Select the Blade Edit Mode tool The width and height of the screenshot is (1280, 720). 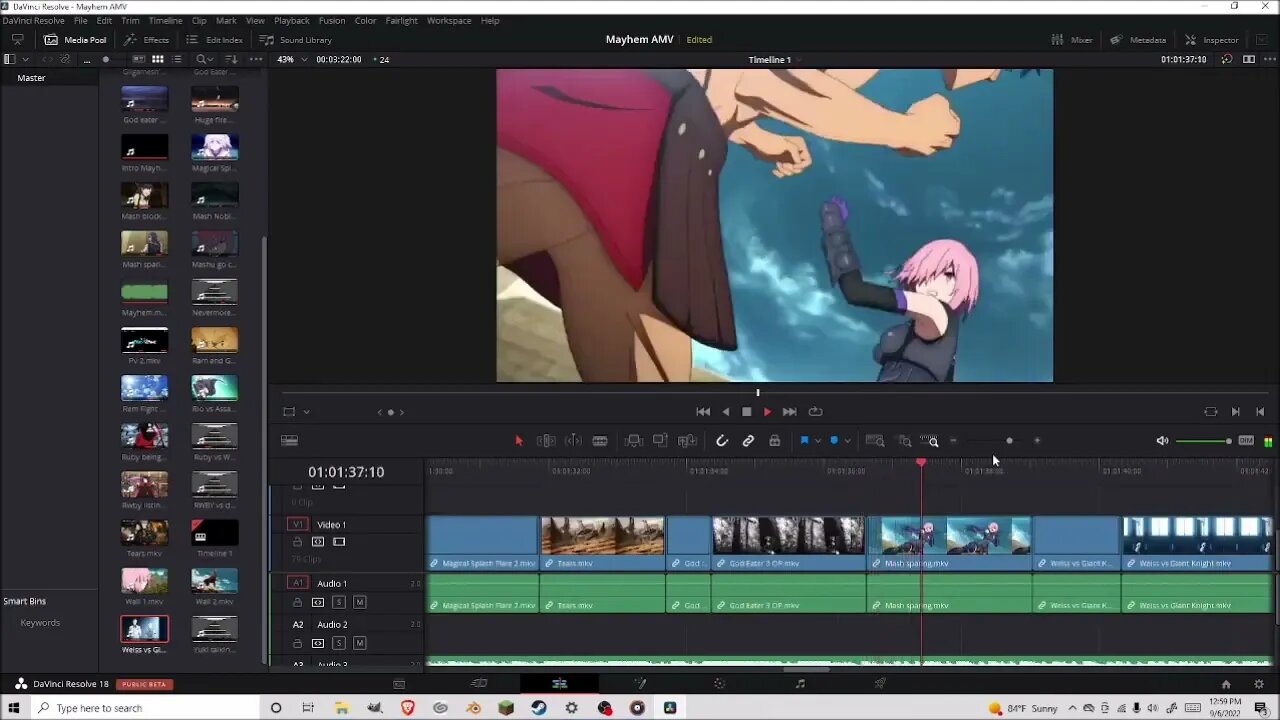(600, 441)
